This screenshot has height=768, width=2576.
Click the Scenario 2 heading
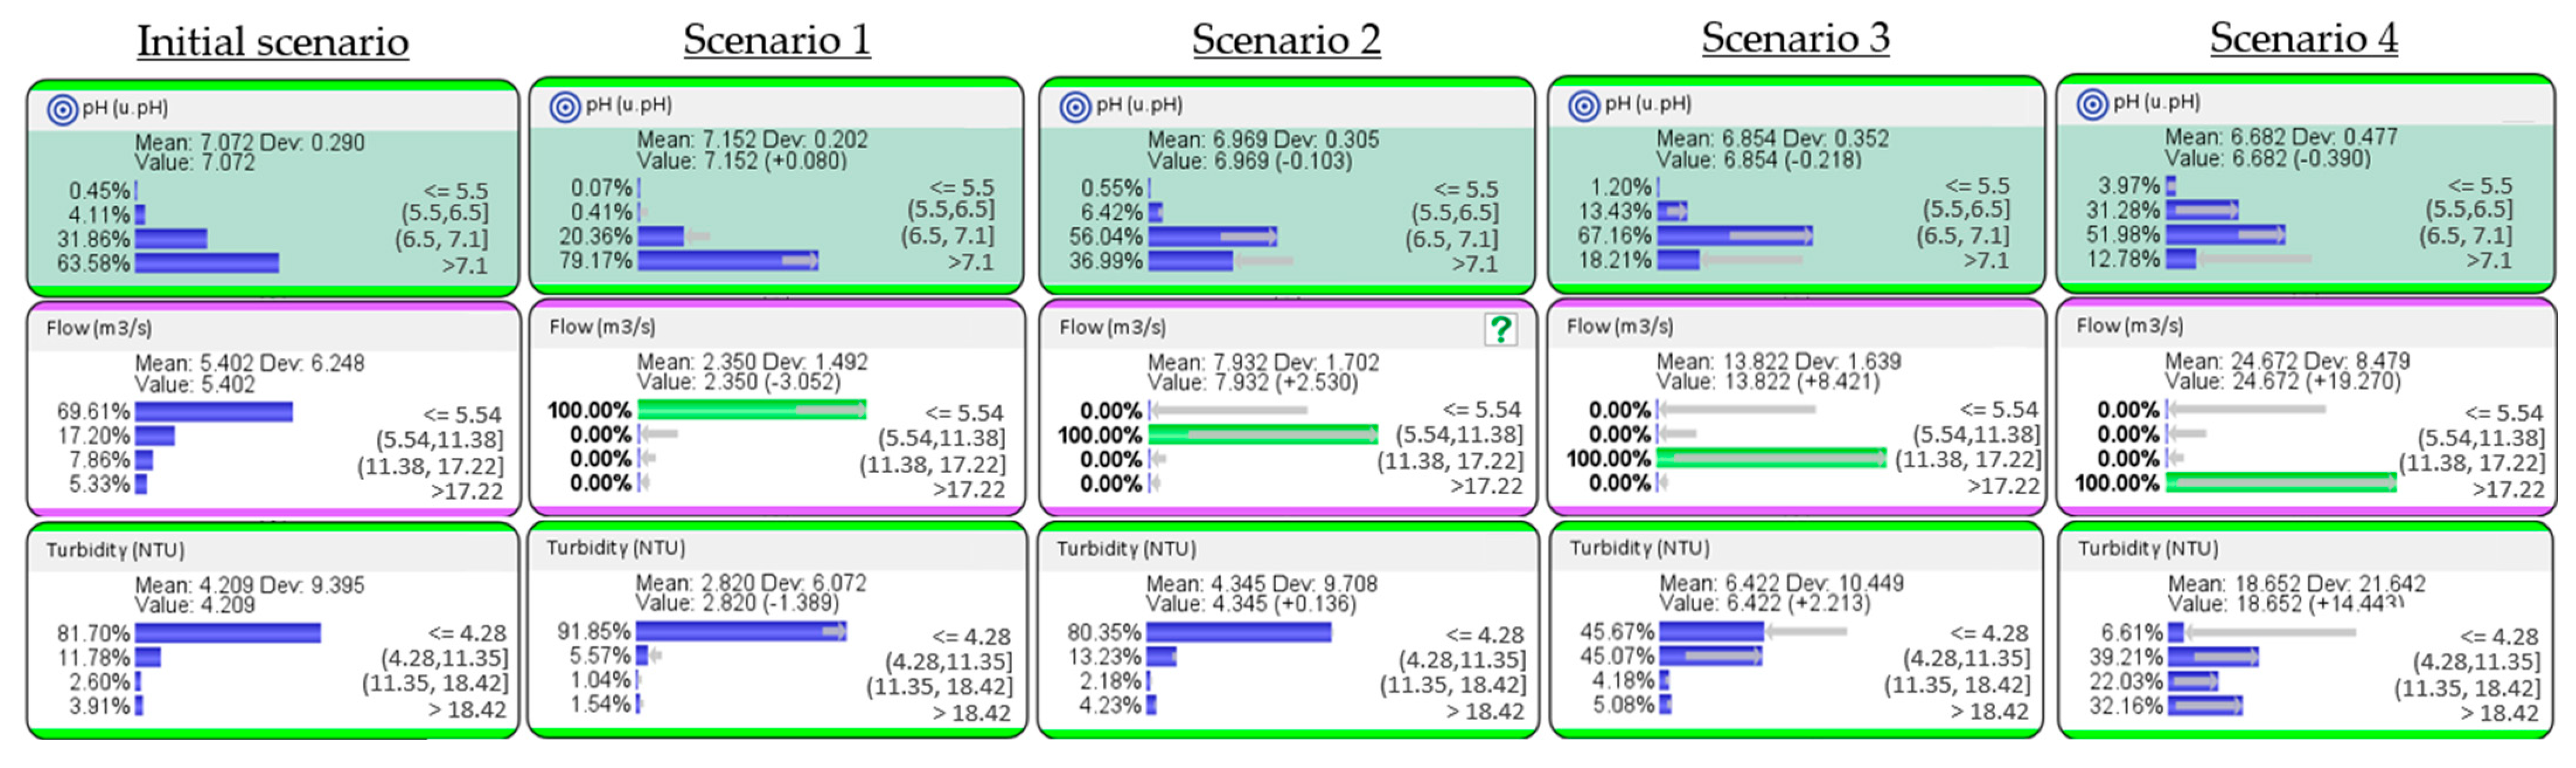click(x=1286, y=40)
